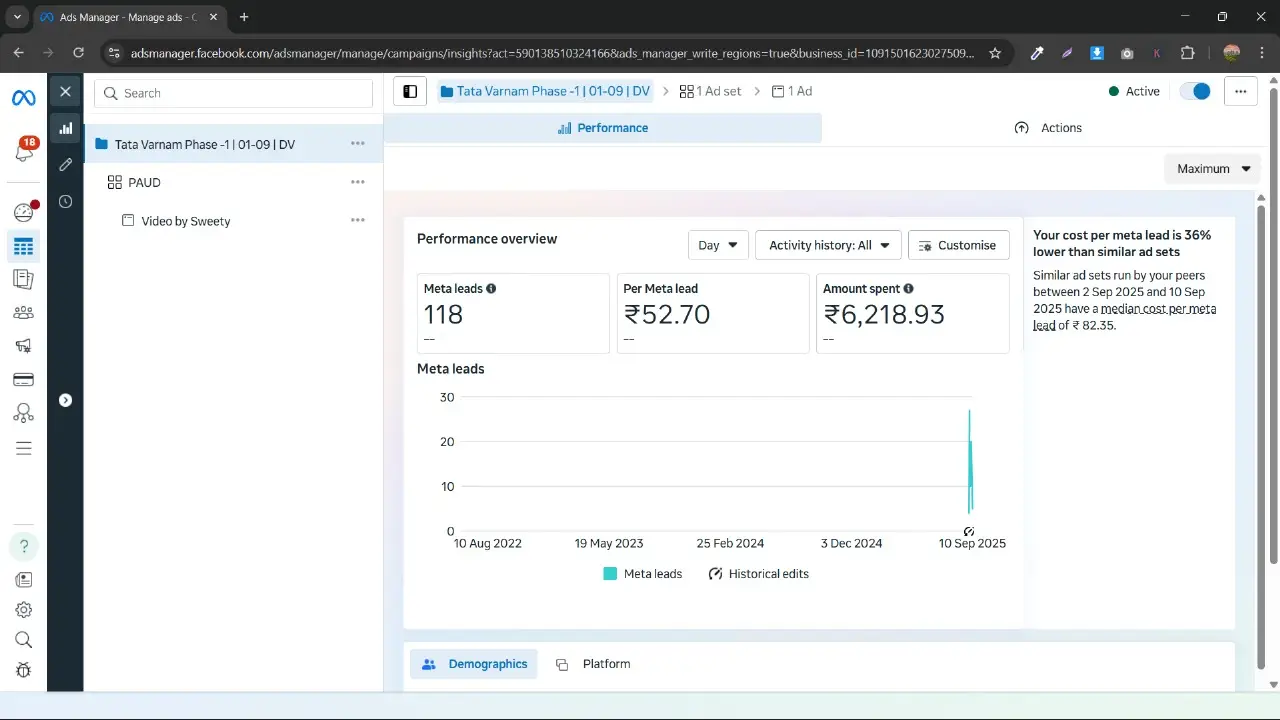
Task: Click the Meta logo icon
Action: pyautogui.click(x=23, y=97)
